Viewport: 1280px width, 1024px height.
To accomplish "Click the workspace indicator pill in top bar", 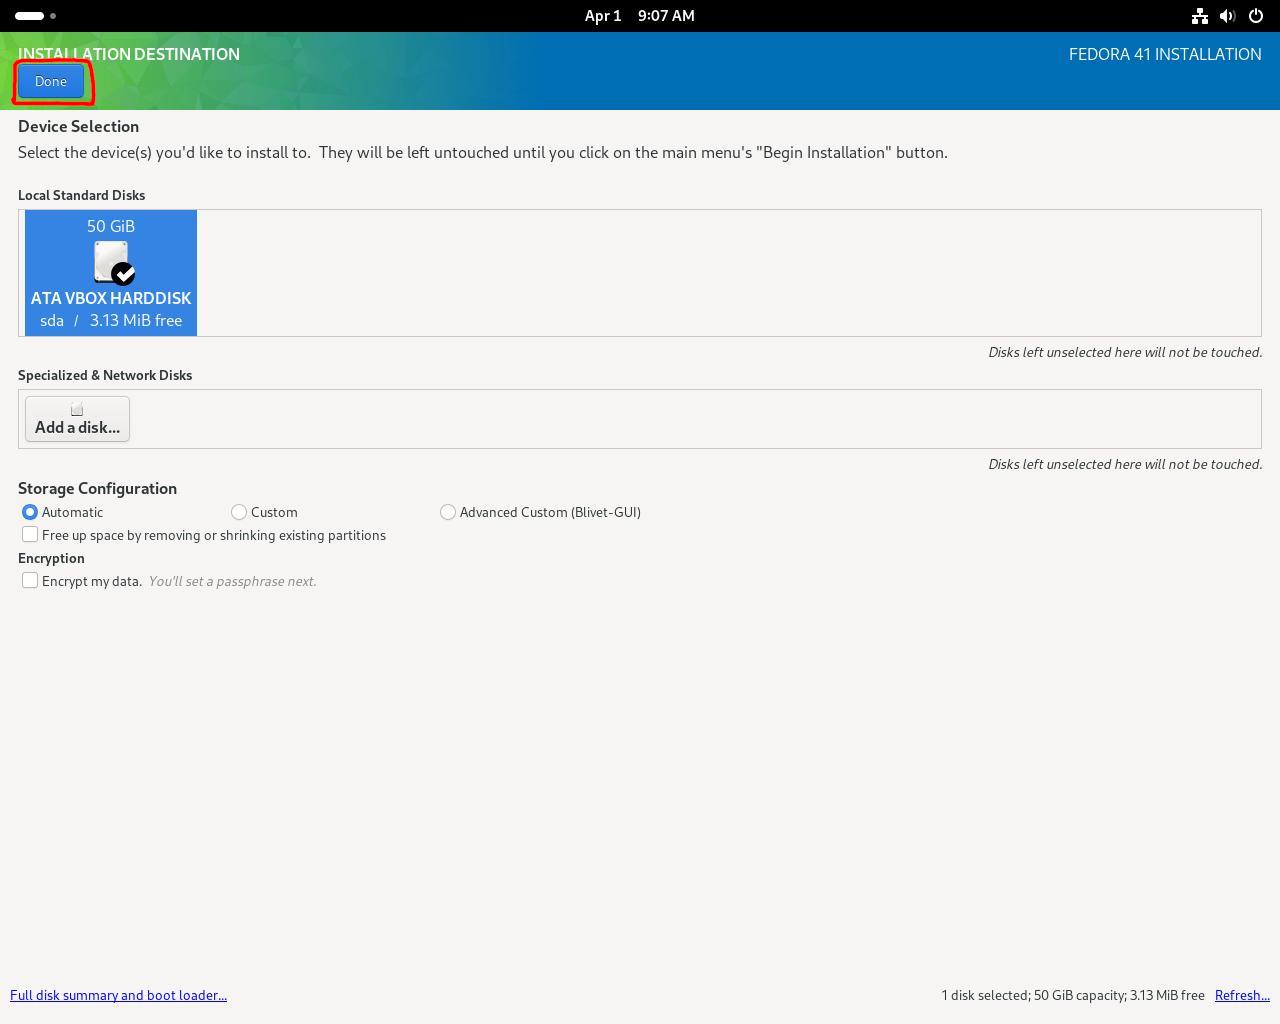I will point(30,16).
